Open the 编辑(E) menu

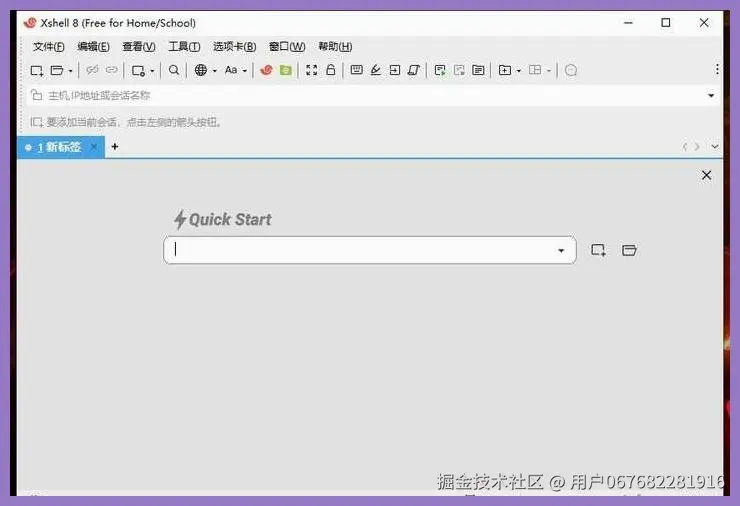(93, 46)
